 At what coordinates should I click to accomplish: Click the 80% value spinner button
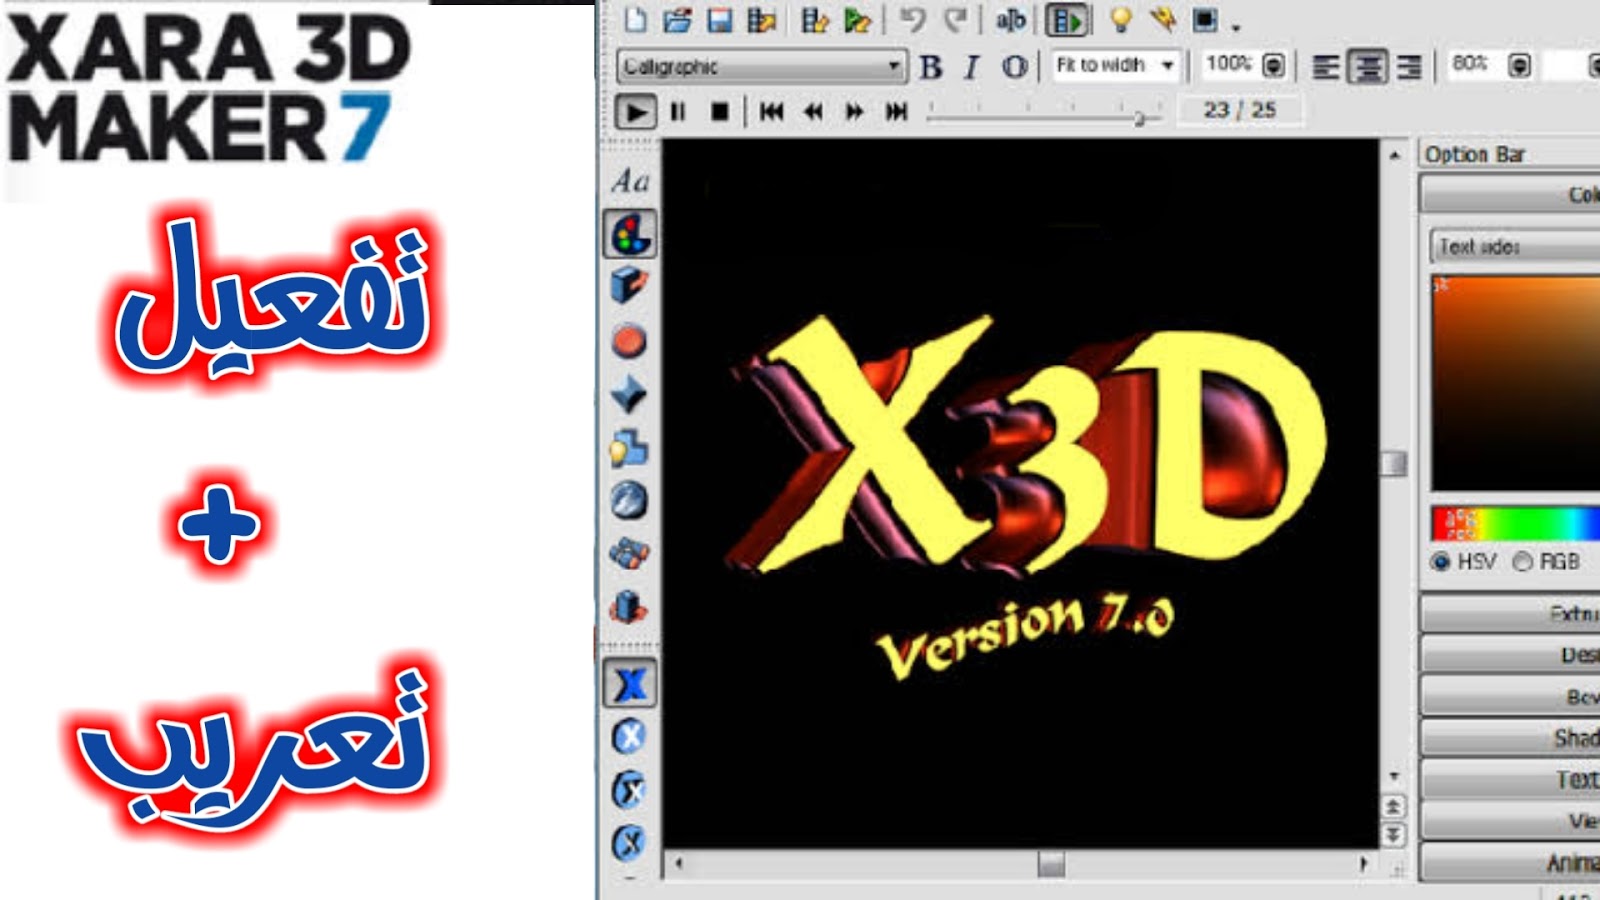pos(1519,65)
